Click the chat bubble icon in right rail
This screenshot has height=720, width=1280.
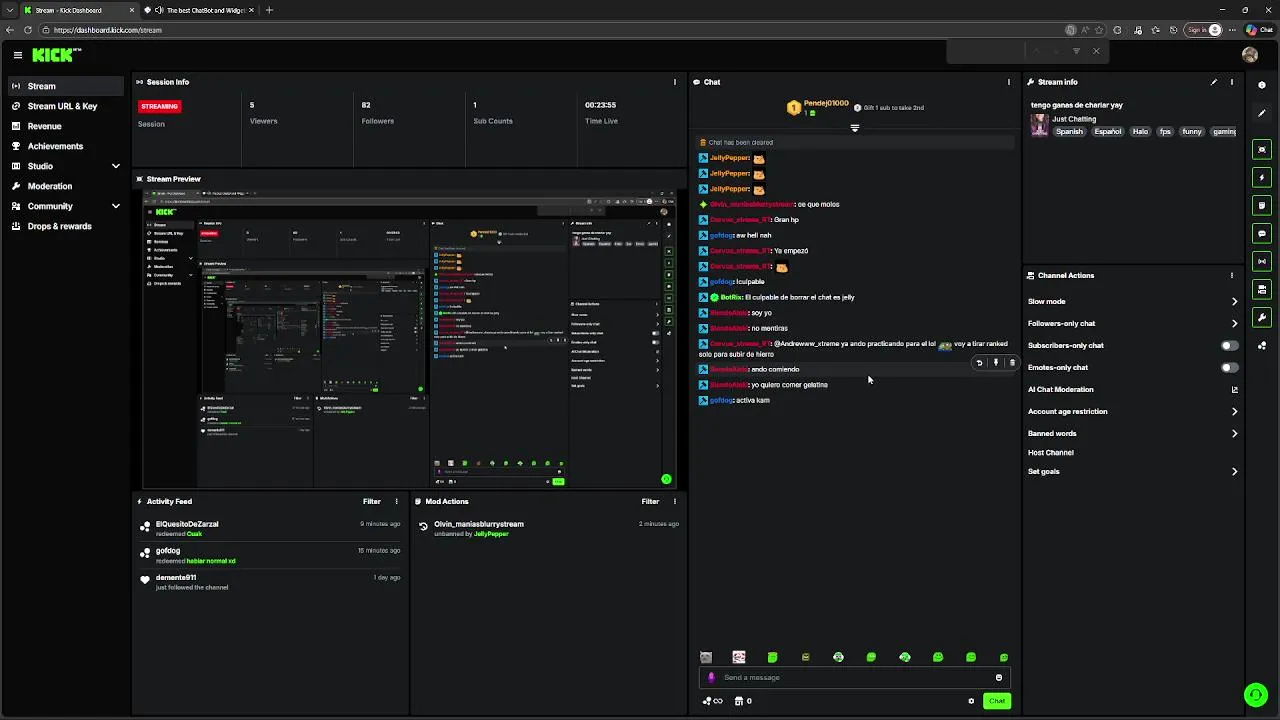pyautogui.click(x=1262, y=233)
